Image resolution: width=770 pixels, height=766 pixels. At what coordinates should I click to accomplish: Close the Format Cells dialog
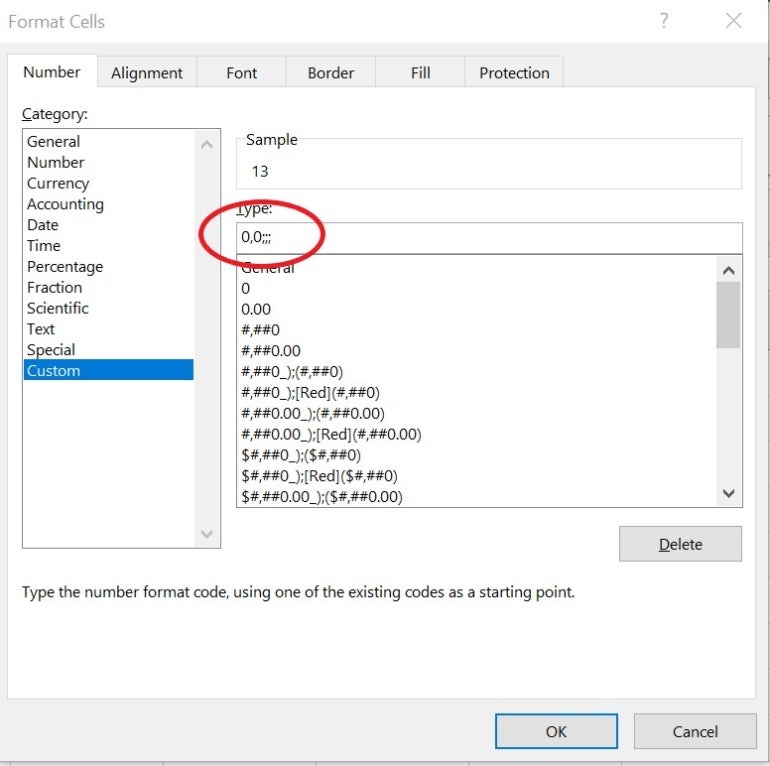734,21
